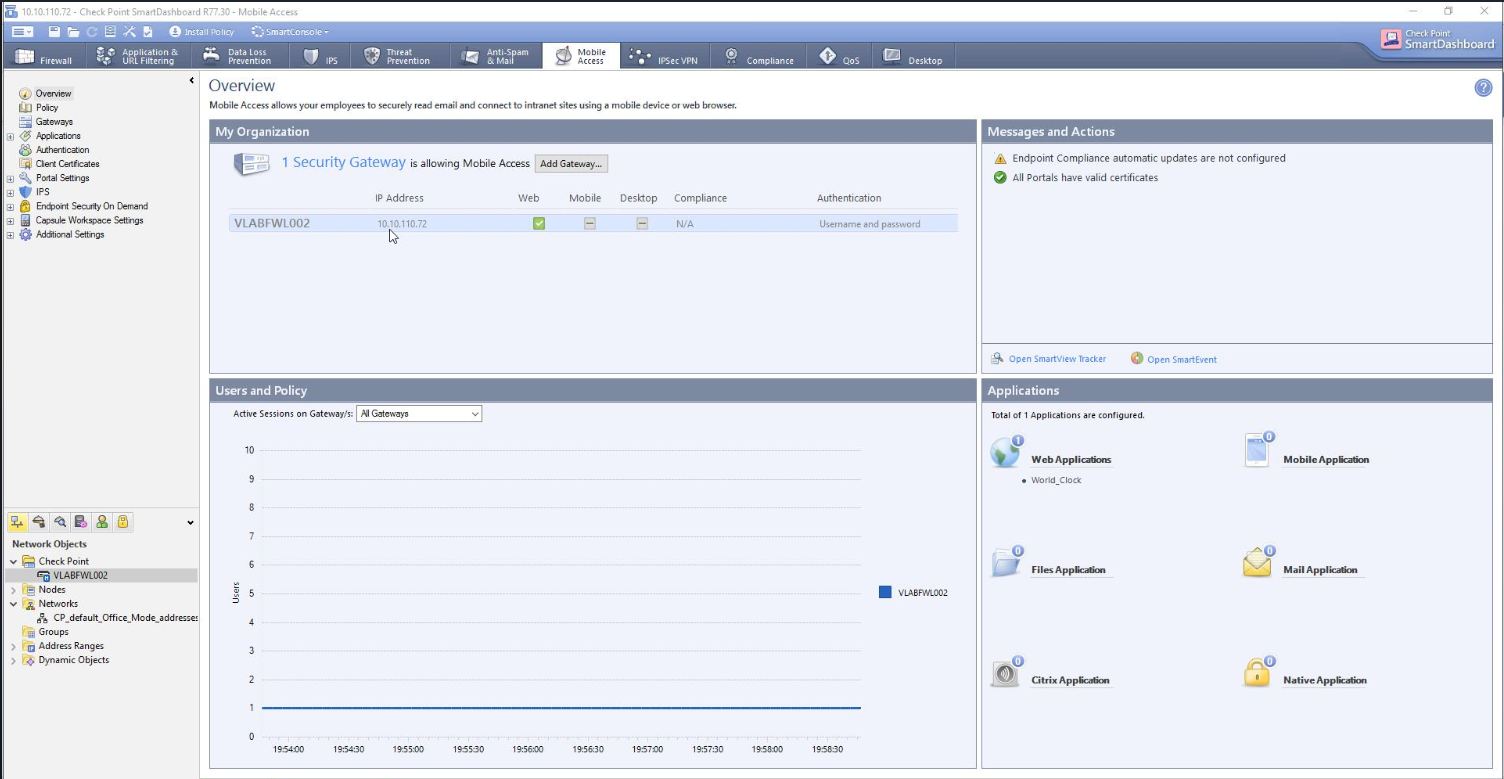The image size is (1504, 779).
Task: Toggle the Web checkbox for VLABFWL002
Action: pyautogui.click(x=539, y=224)
